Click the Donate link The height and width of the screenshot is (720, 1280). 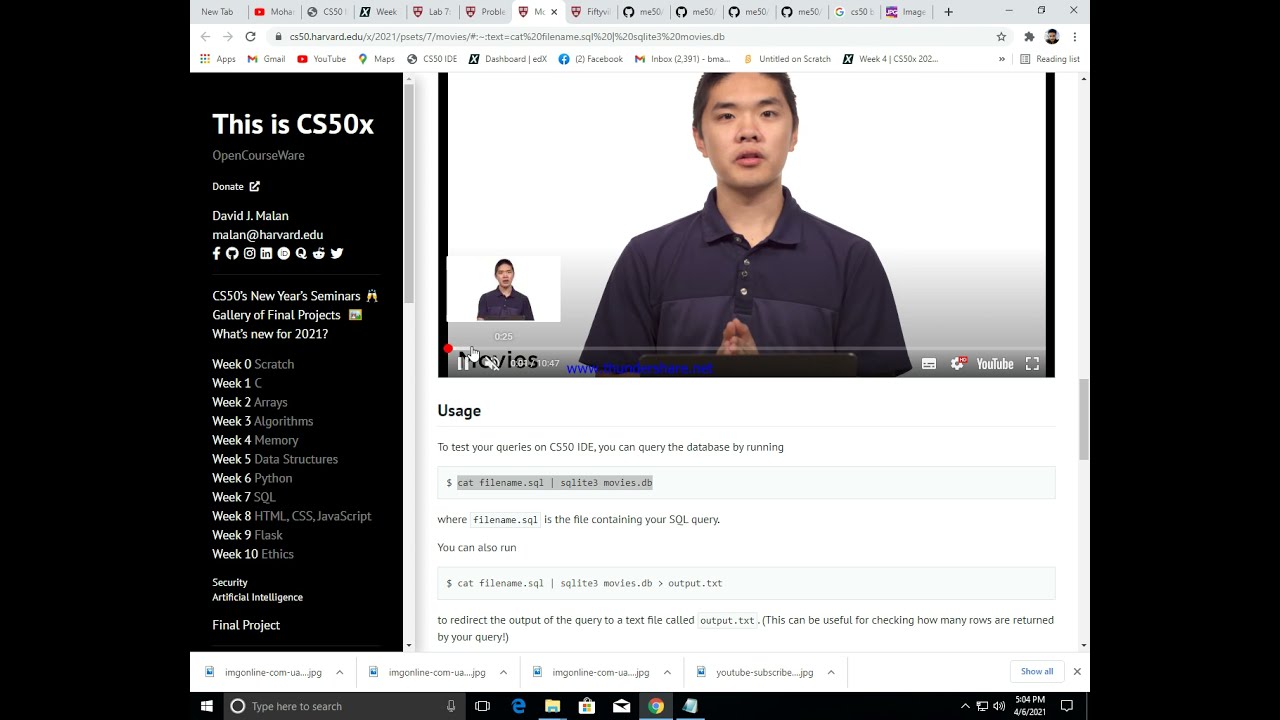[x=236, y=186]
